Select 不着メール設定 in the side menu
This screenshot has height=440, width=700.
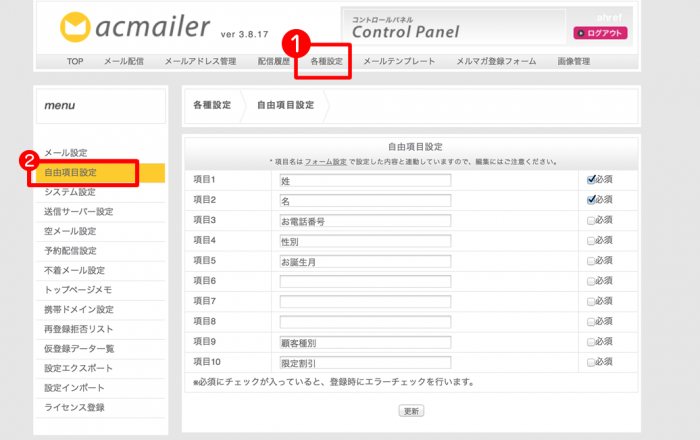point(75,270)
